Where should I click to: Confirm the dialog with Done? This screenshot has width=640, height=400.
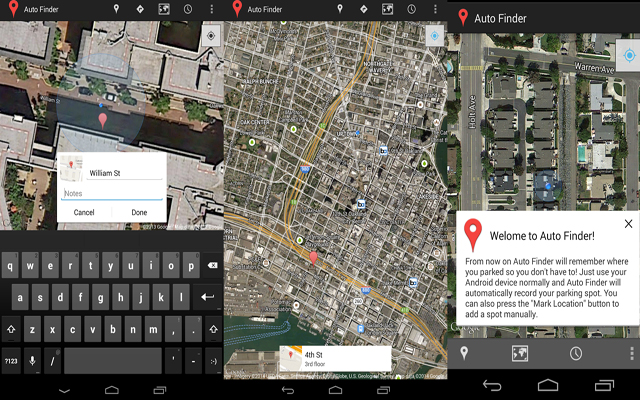139,212
